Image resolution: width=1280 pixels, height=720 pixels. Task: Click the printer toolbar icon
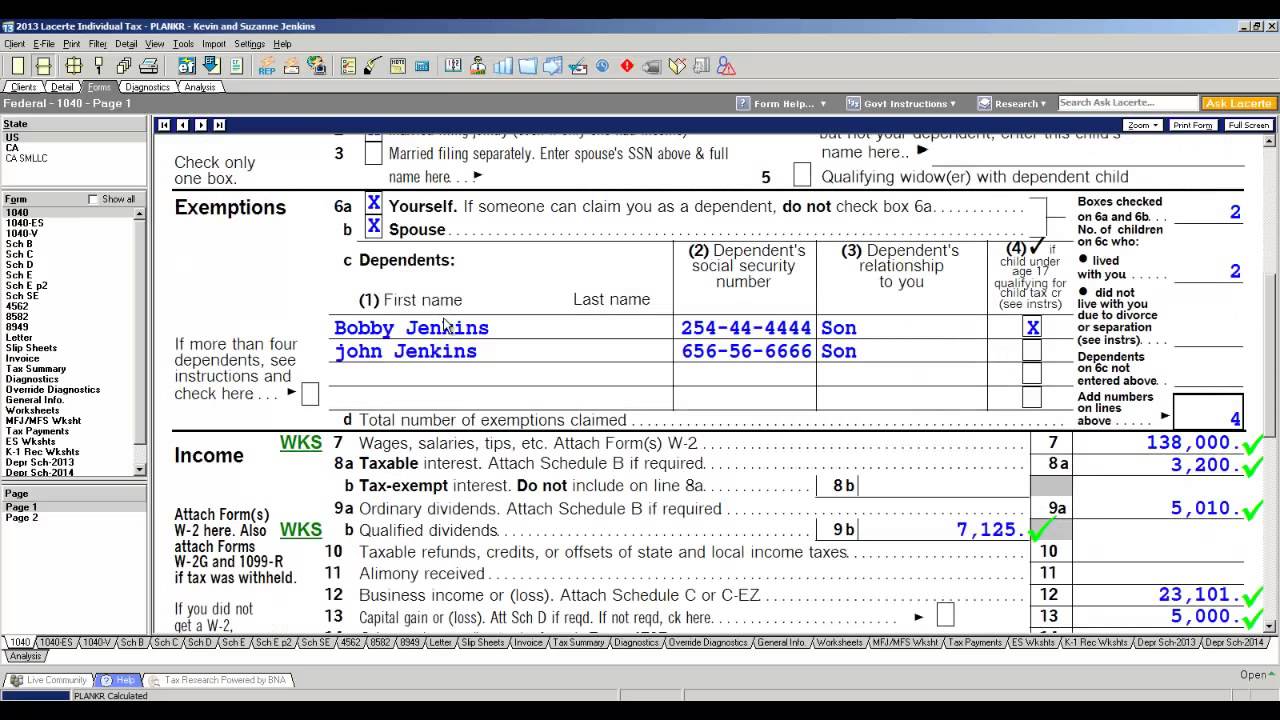point(149,66)
